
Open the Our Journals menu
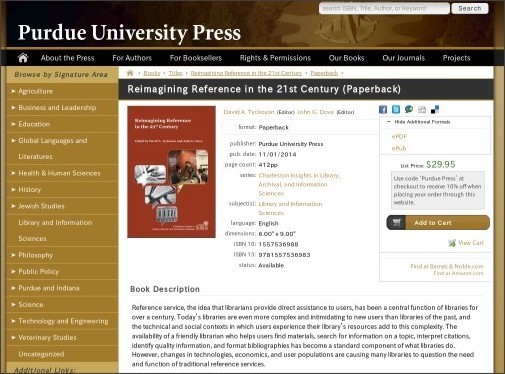point(403,58)
